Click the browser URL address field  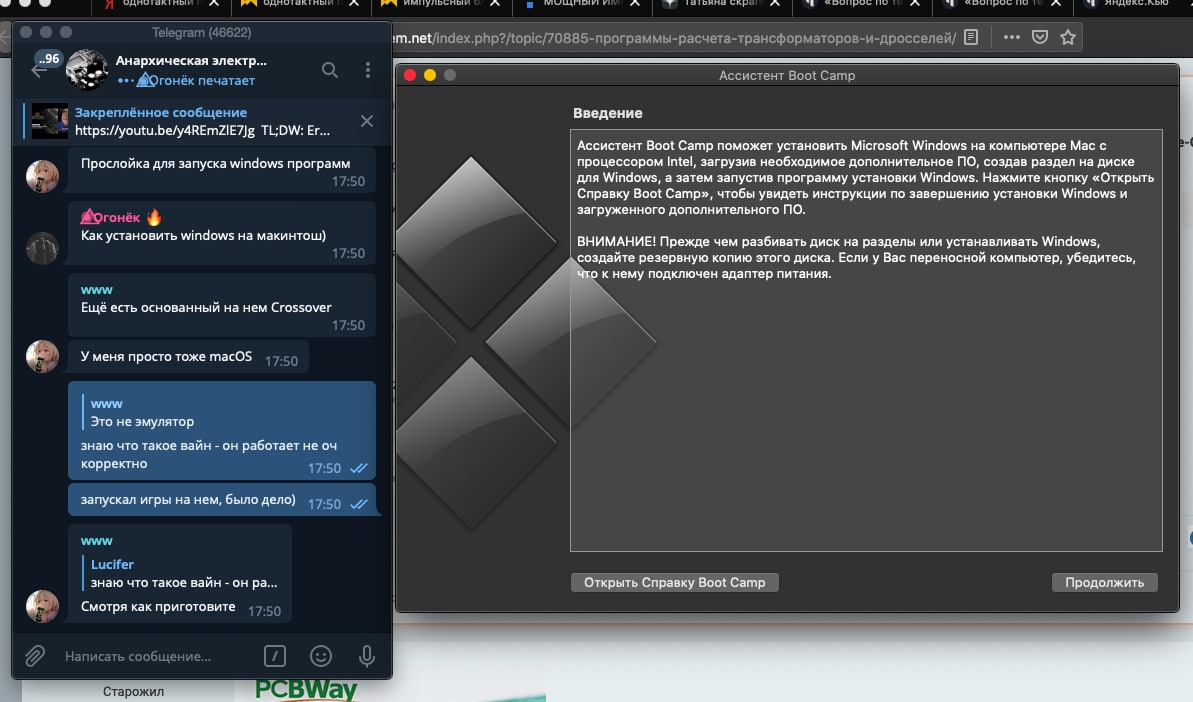click(673, 37)
